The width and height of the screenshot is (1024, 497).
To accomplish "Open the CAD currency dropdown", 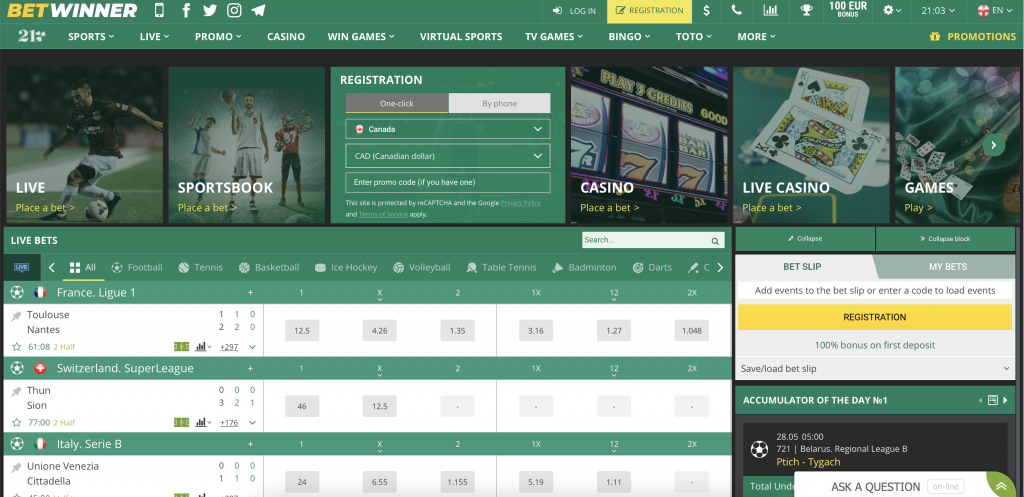I will [x=448, y=156].
